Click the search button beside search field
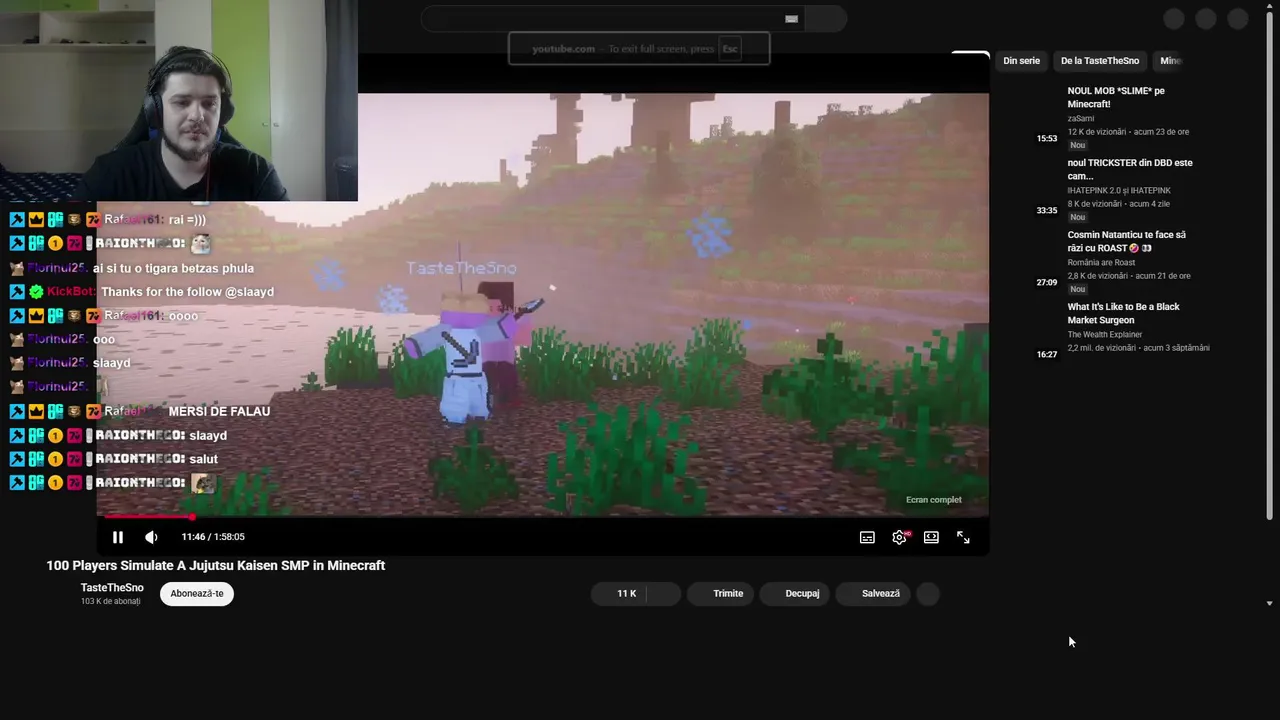1280x720 pixels. pyautogui.click(x=825, y=18)
